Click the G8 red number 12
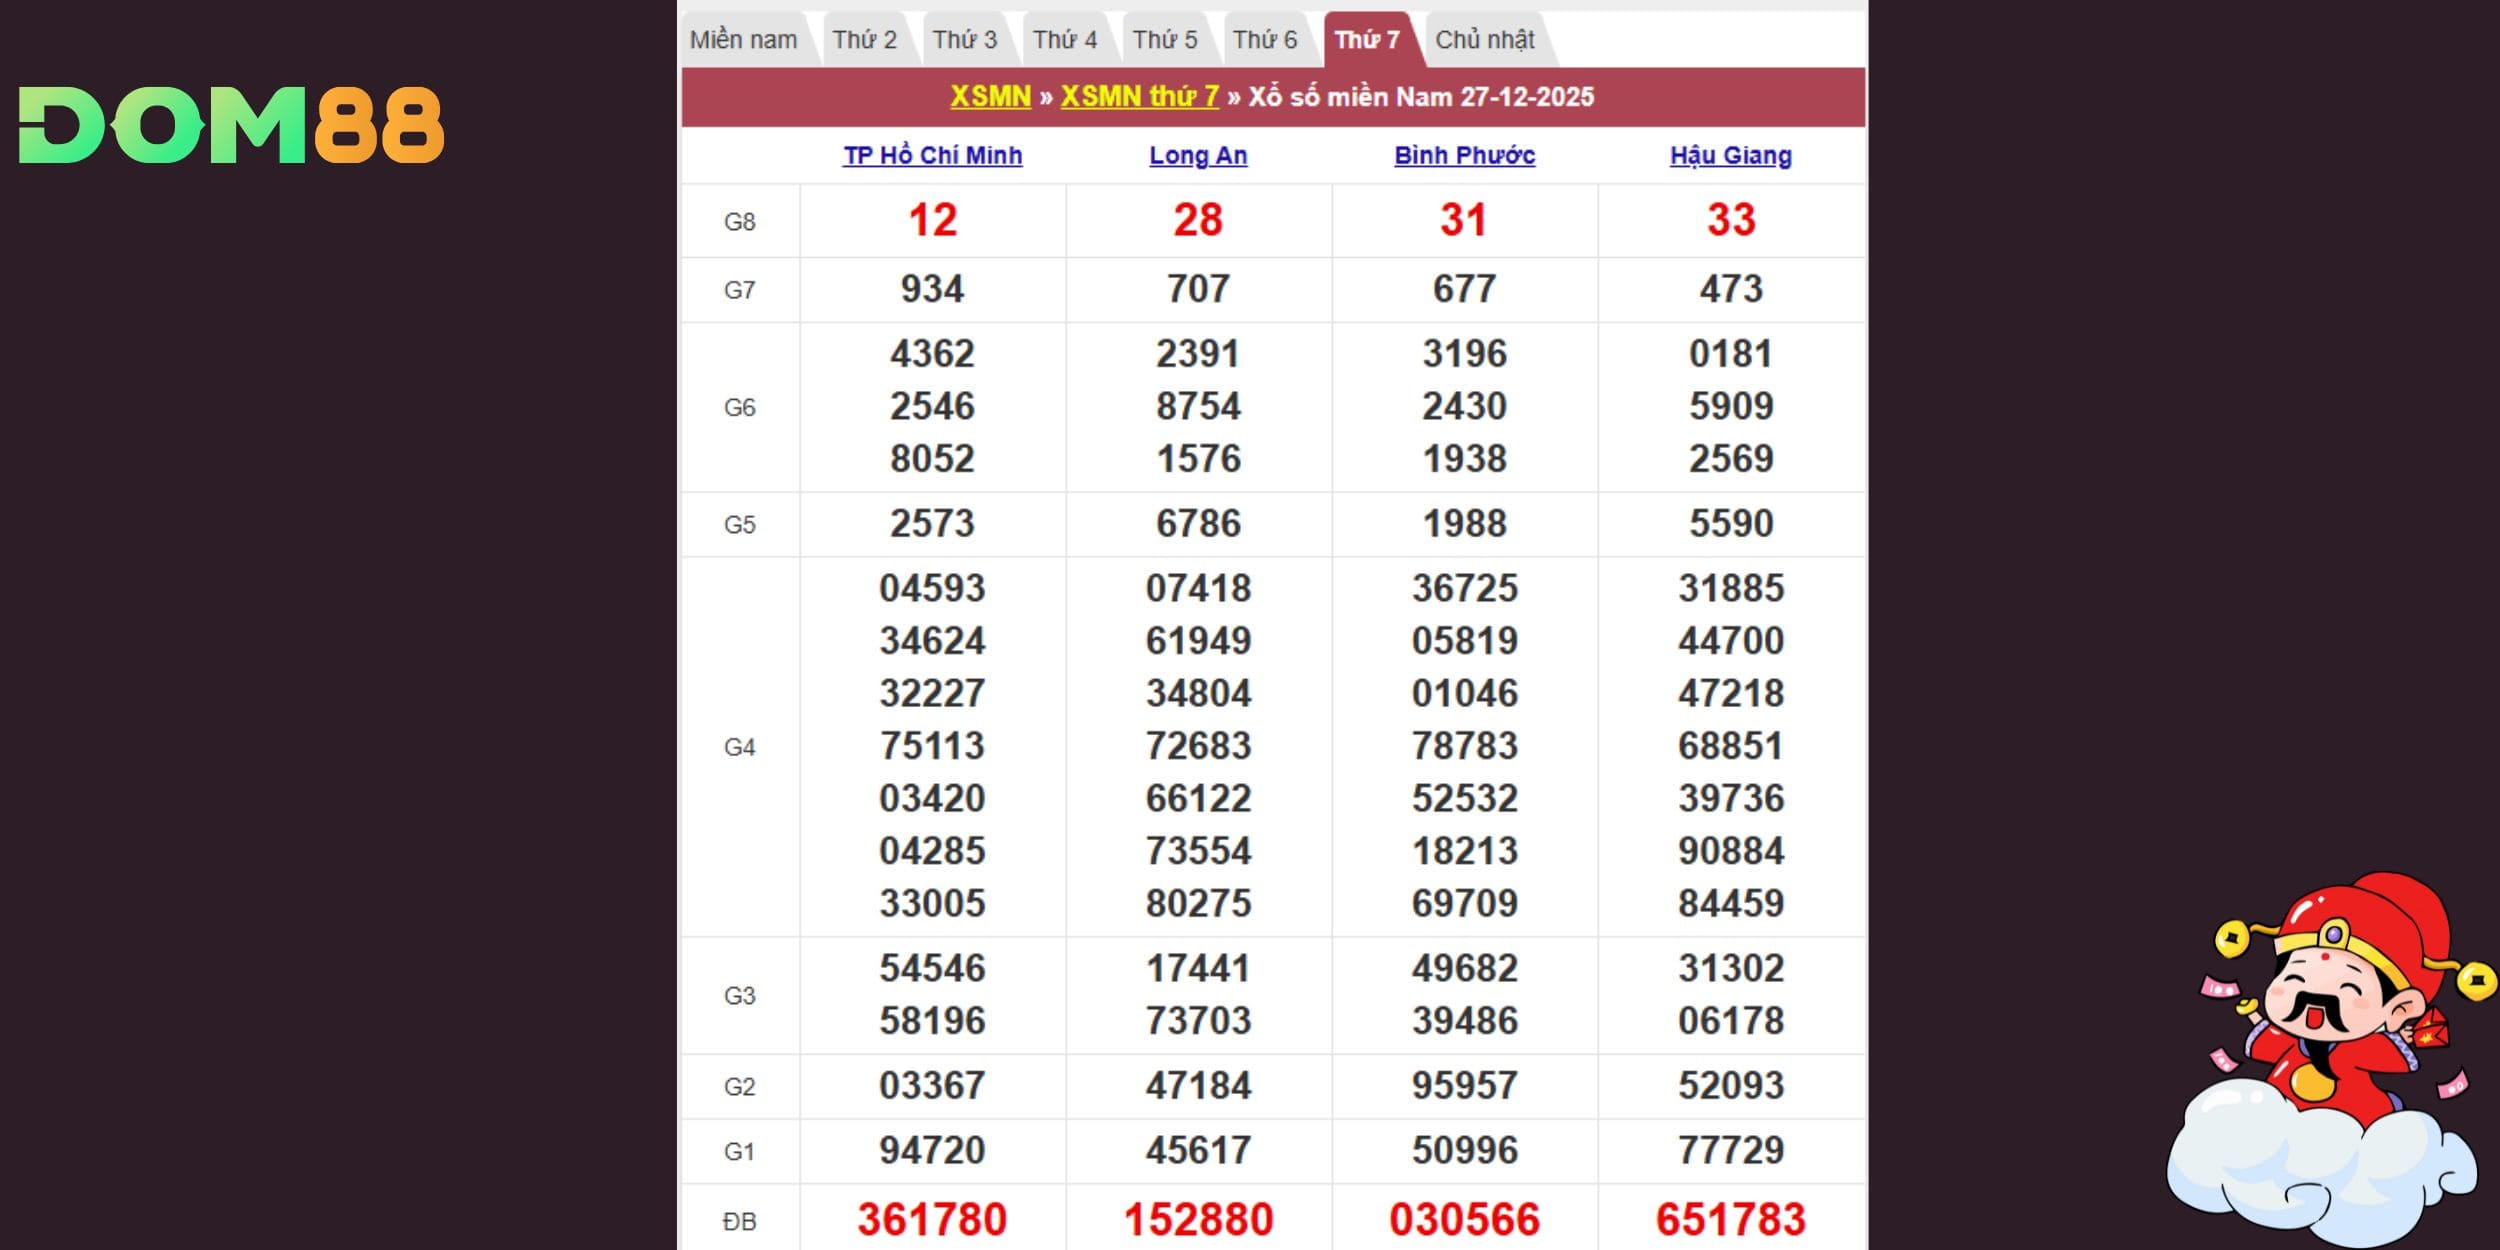 932,220
